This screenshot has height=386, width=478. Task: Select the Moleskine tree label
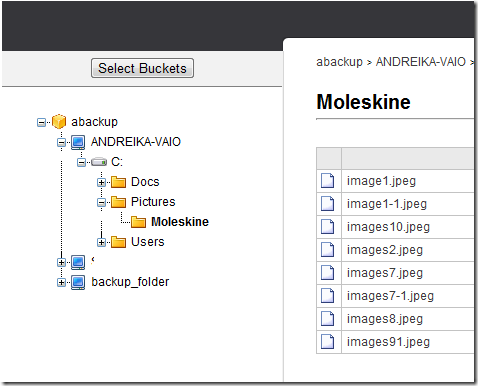(180, 222)
